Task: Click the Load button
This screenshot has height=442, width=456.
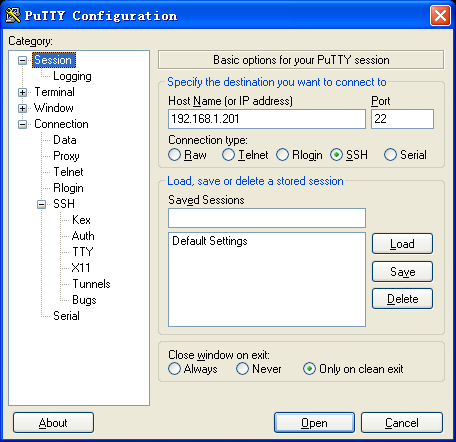Action: click(402, 244)
